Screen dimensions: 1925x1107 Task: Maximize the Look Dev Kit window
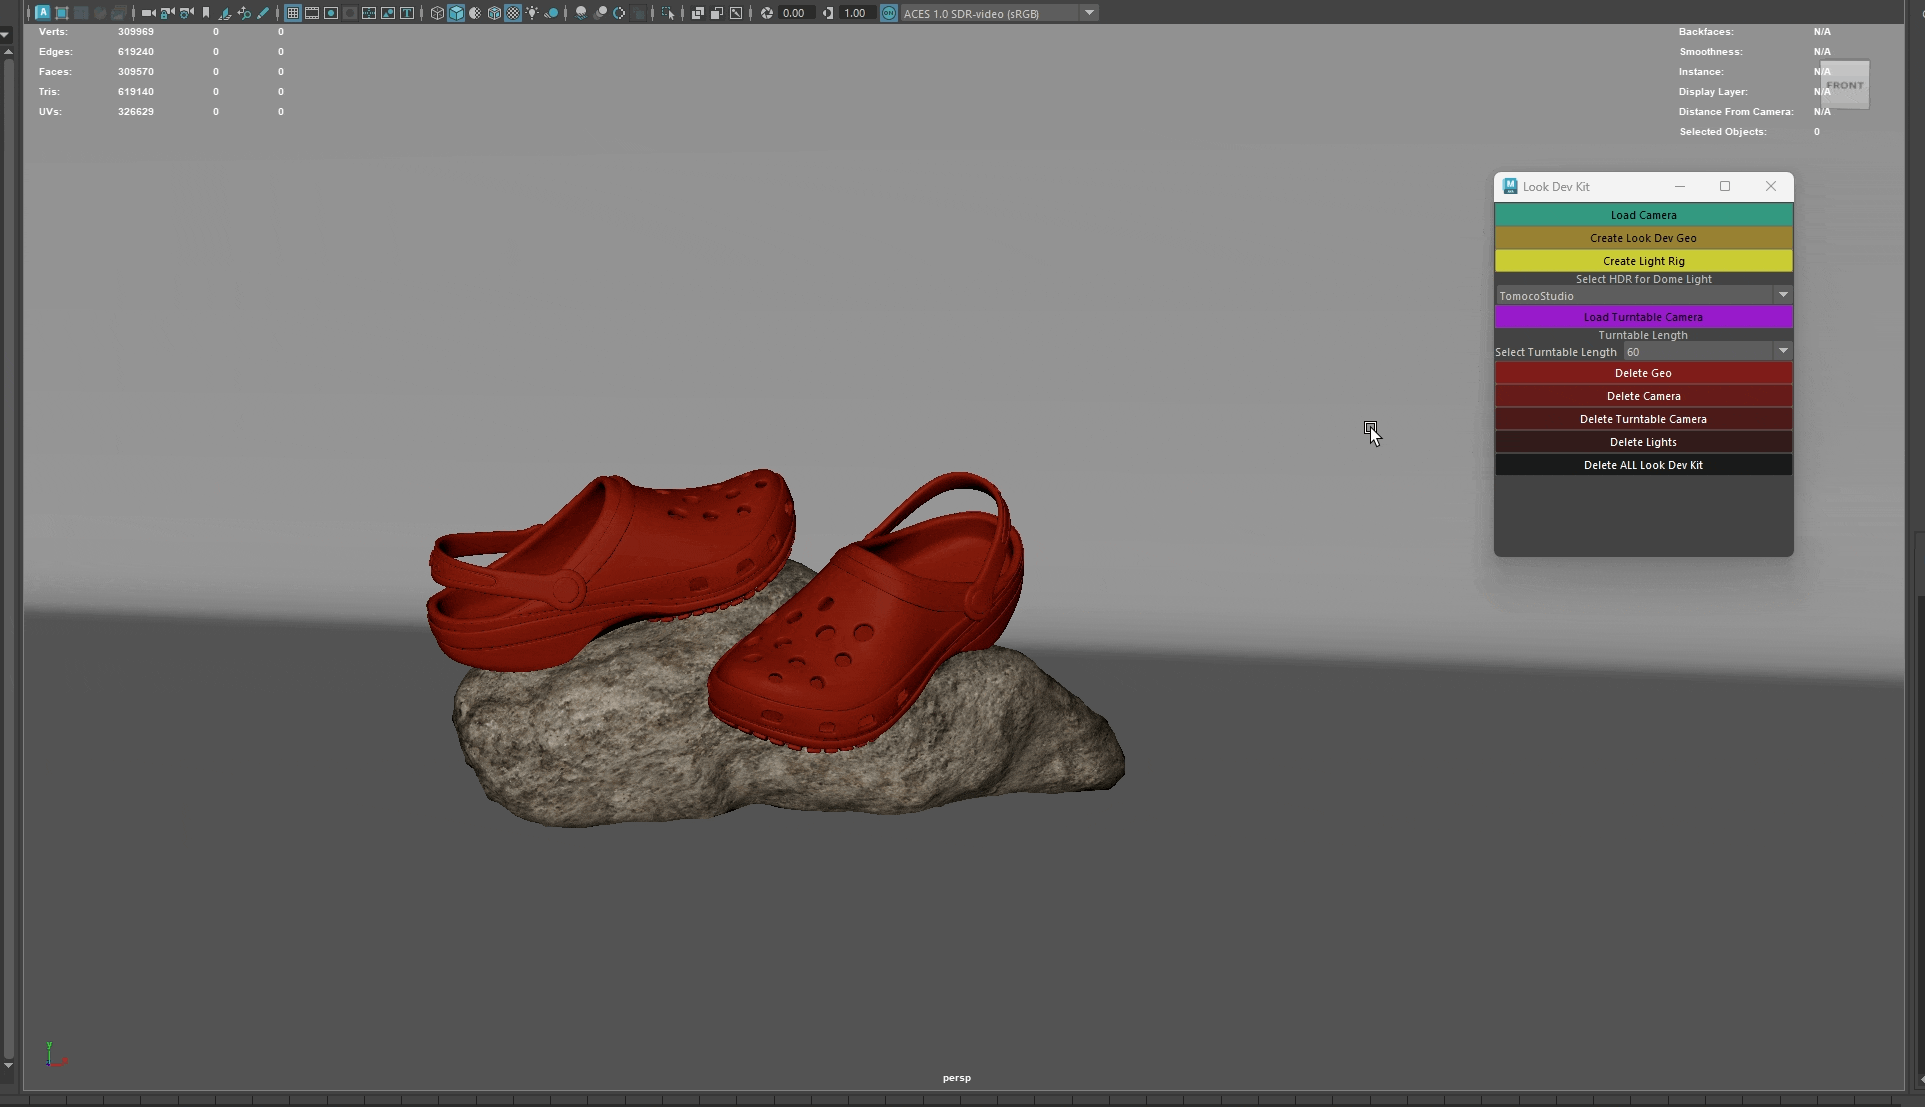(x=1725, y=186)
